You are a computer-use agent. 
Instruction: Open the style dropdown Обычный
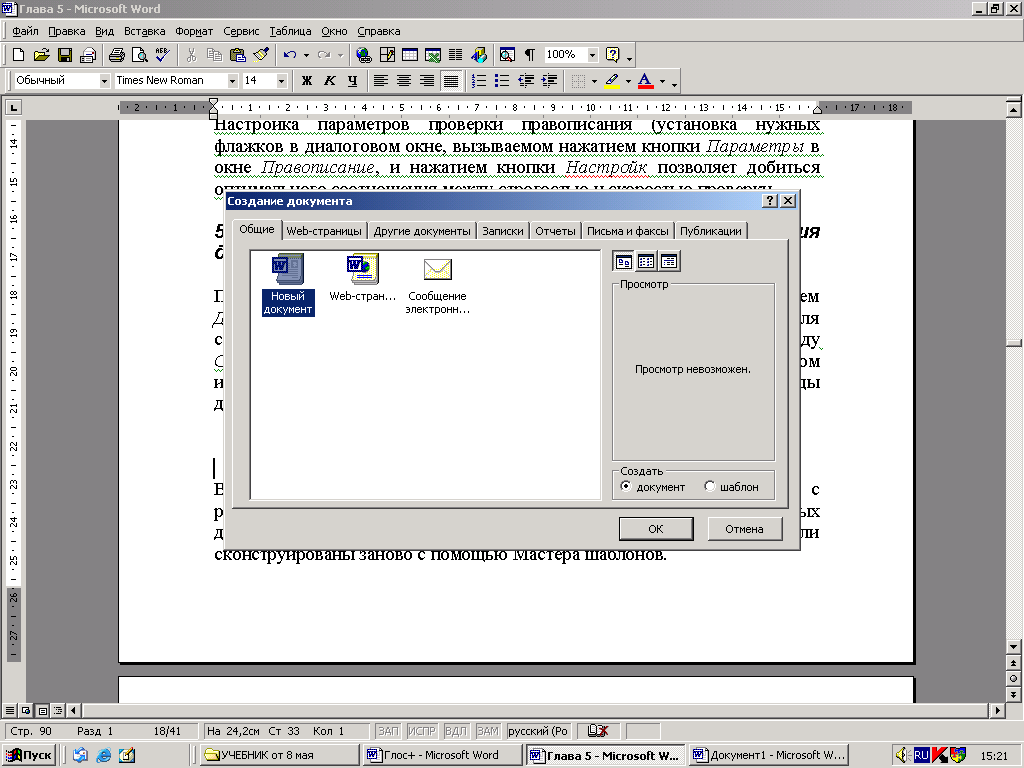coord(104,80)
